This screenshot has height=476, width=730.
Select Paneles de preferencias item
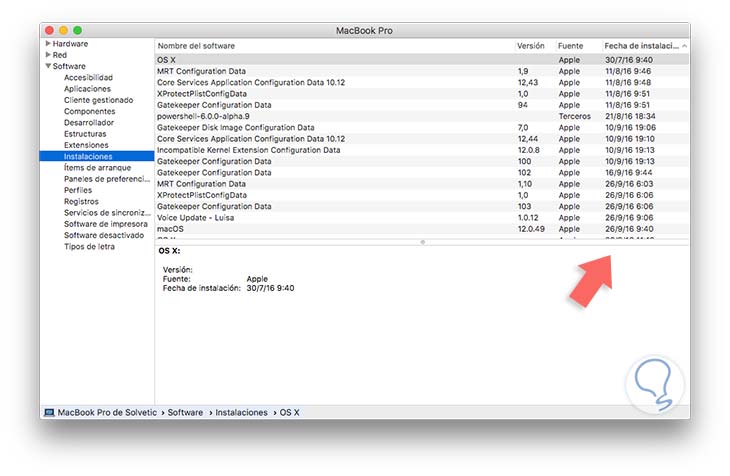[107, 179]
